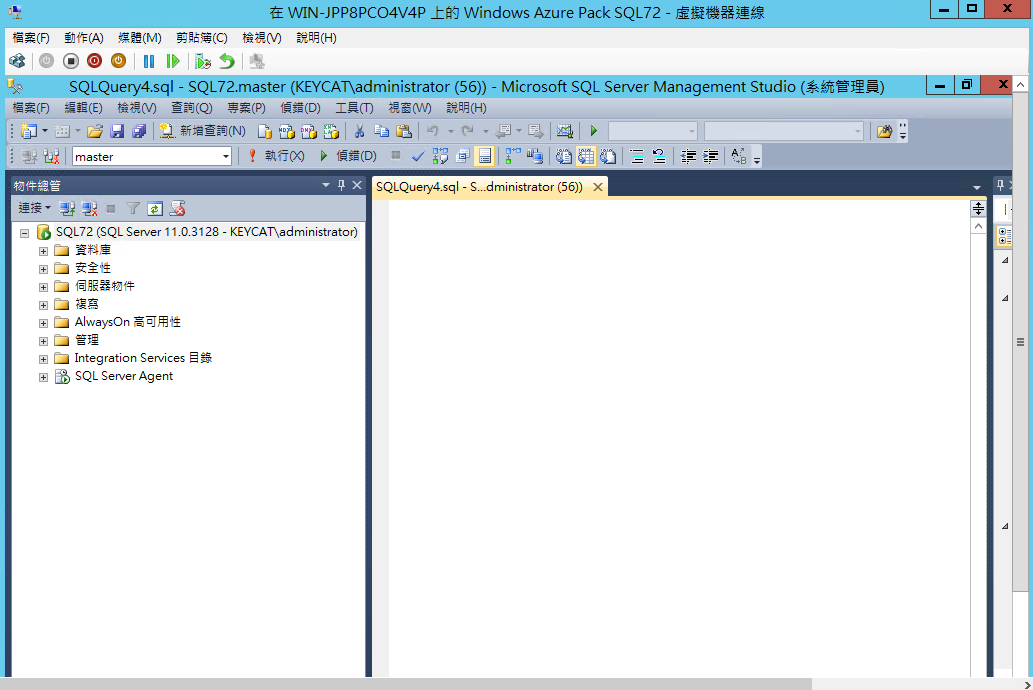Open the SSMS 專案(P) menu
The image size is (1033, 690).
246,107
